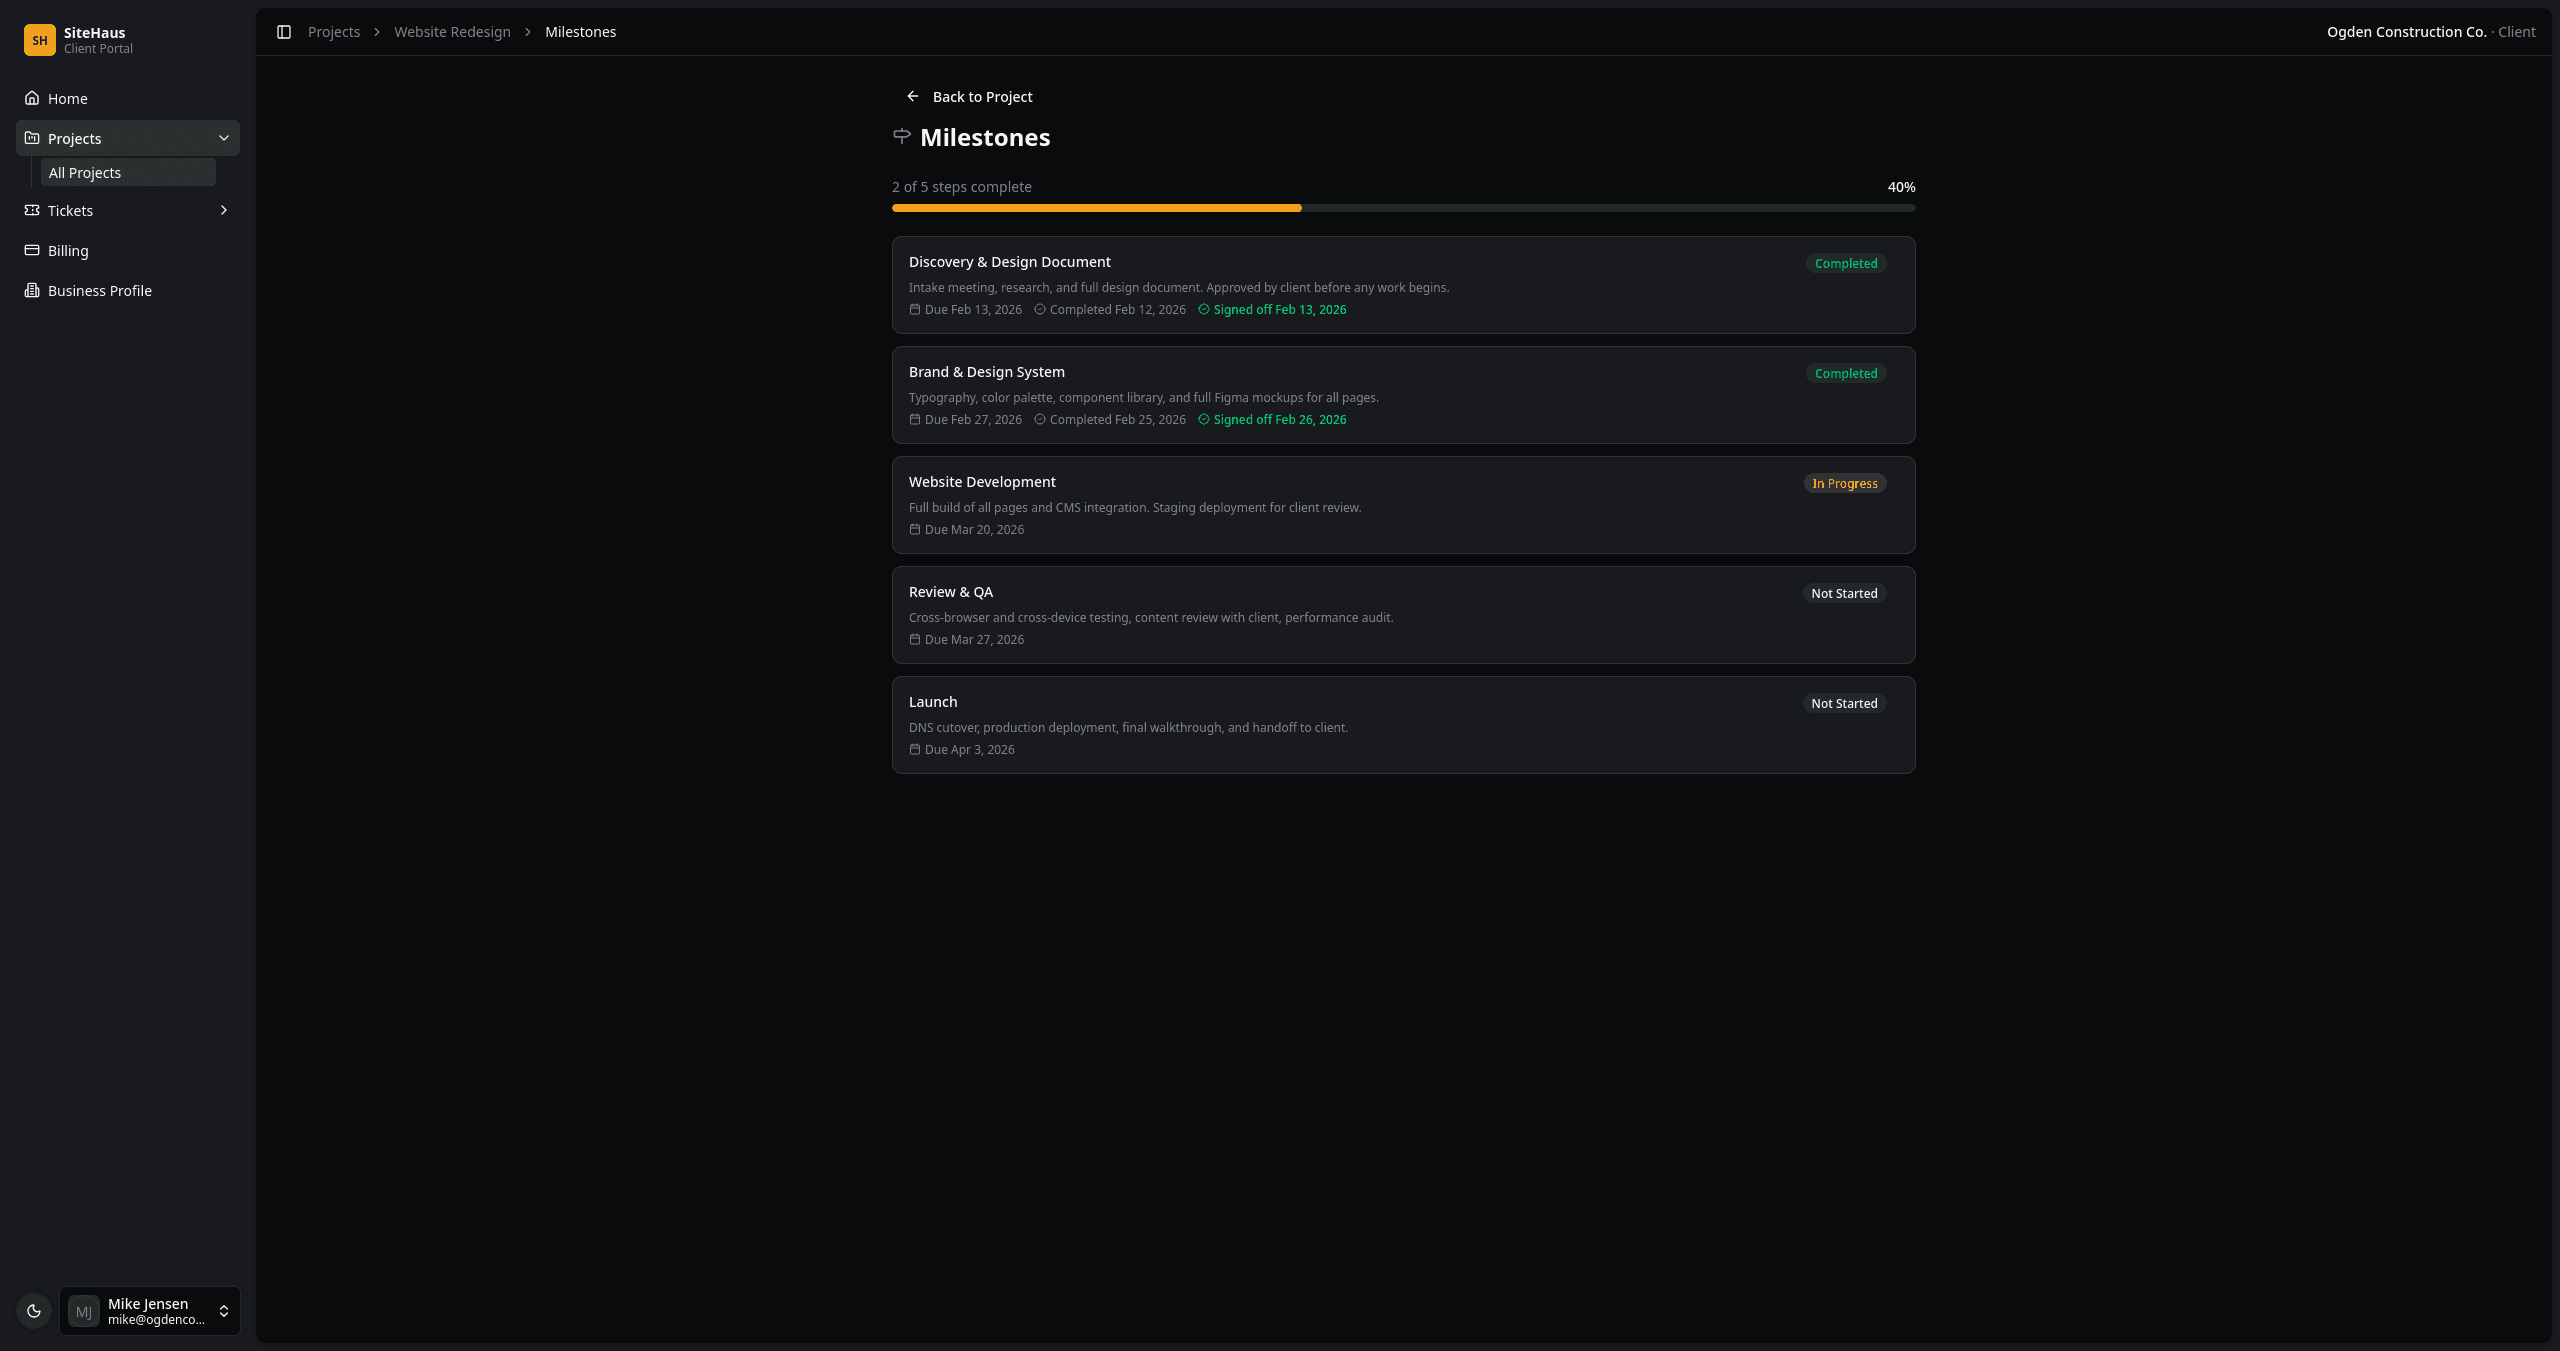Click the calendar icon next to Due Mar 20

(x=914, y=529)
